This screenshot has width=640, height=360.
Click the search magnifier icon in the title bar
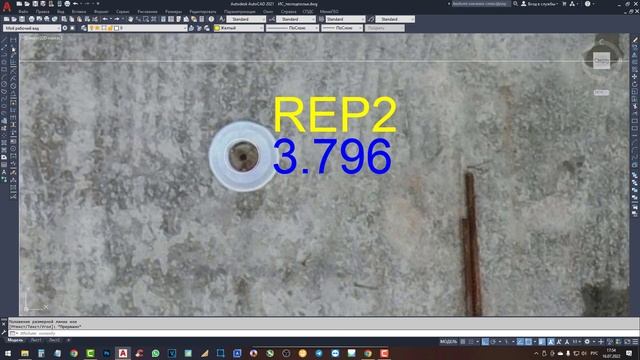pyautogui.click(x=516, y=4)
